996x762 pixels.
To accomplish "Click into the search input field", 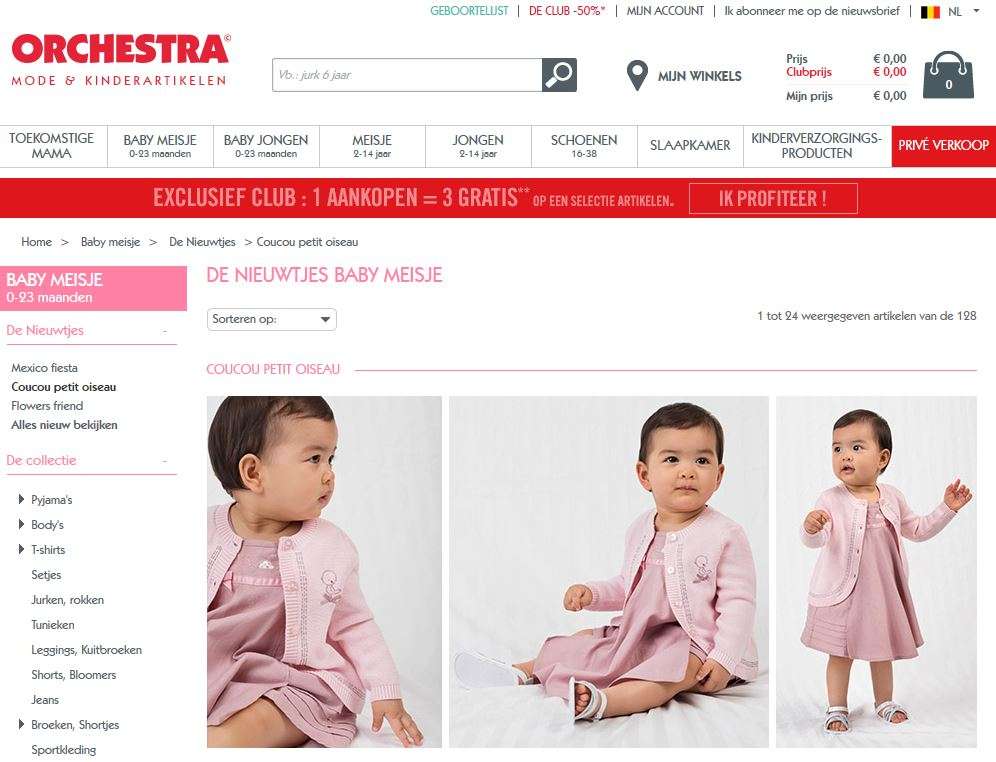I will coord(407,75).
